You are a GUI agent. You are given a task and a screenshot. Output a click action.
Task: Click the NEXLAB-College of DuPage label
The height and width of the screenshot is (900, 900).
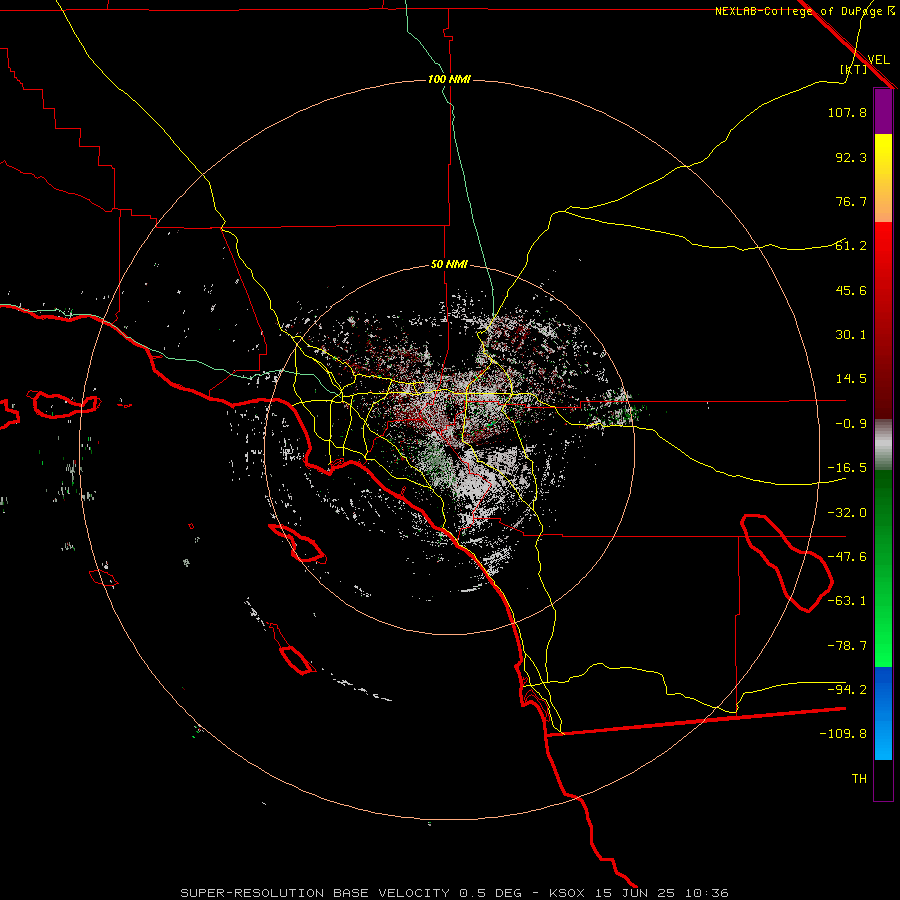[805, 11]
